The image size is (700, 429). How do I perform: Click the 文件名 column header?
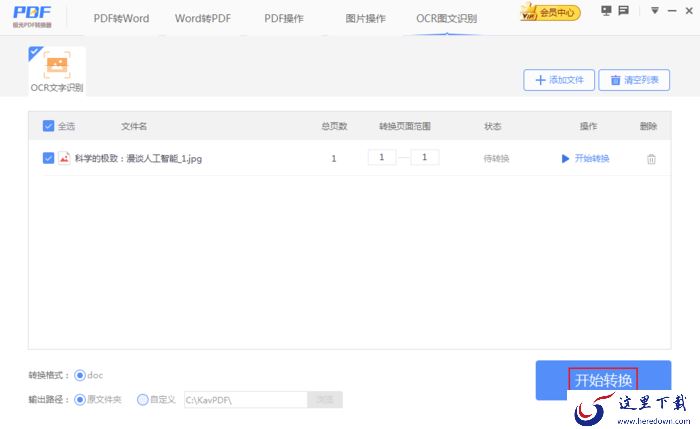[134, 126]
